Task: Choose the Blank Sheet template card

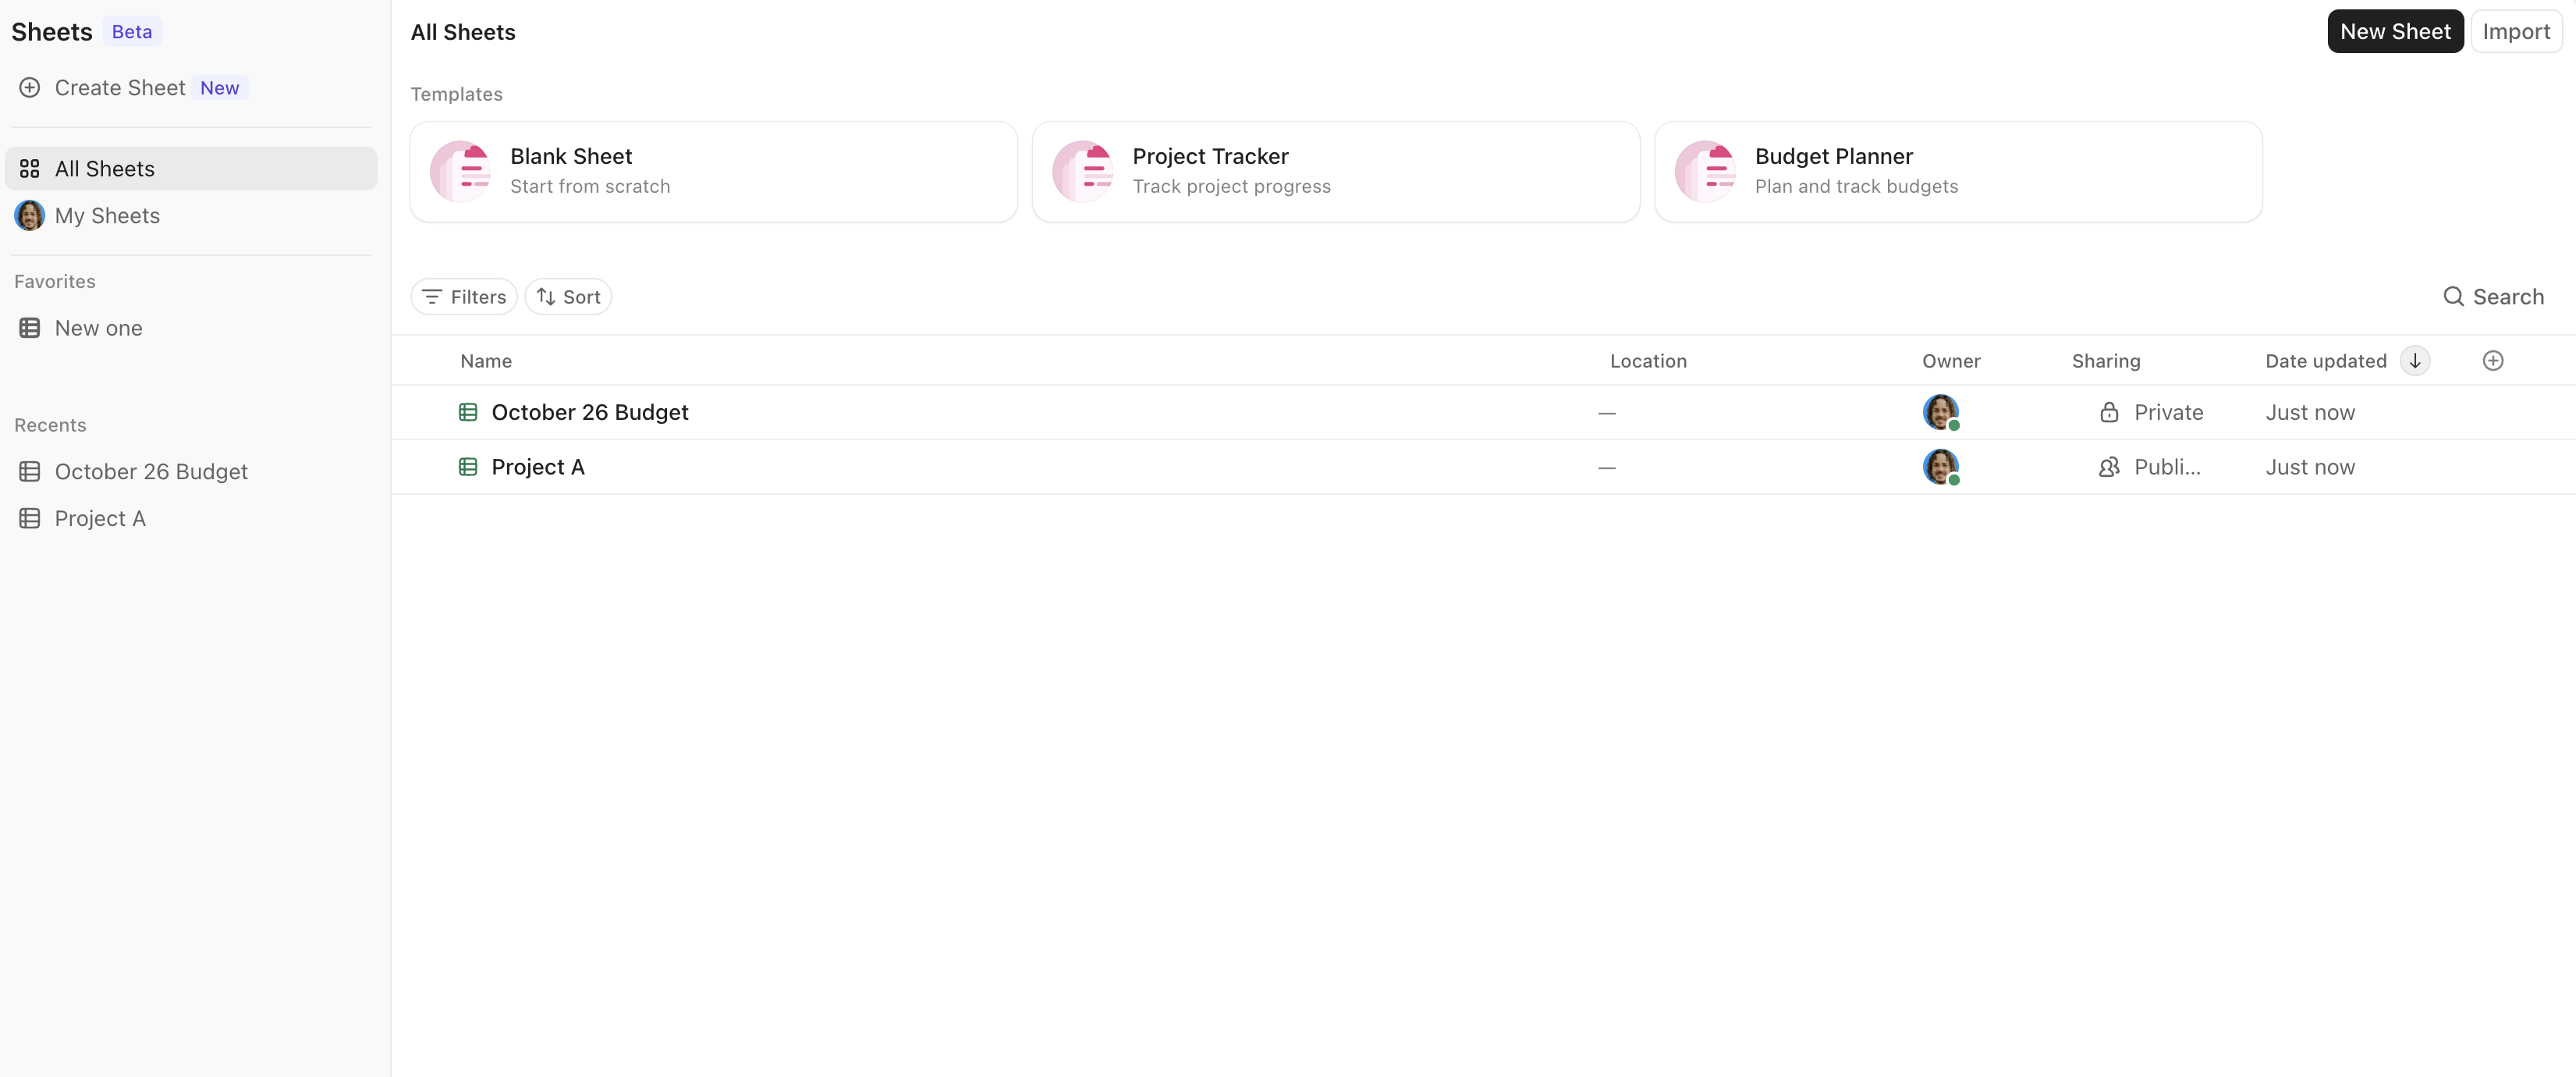Action: coord(714,172)
